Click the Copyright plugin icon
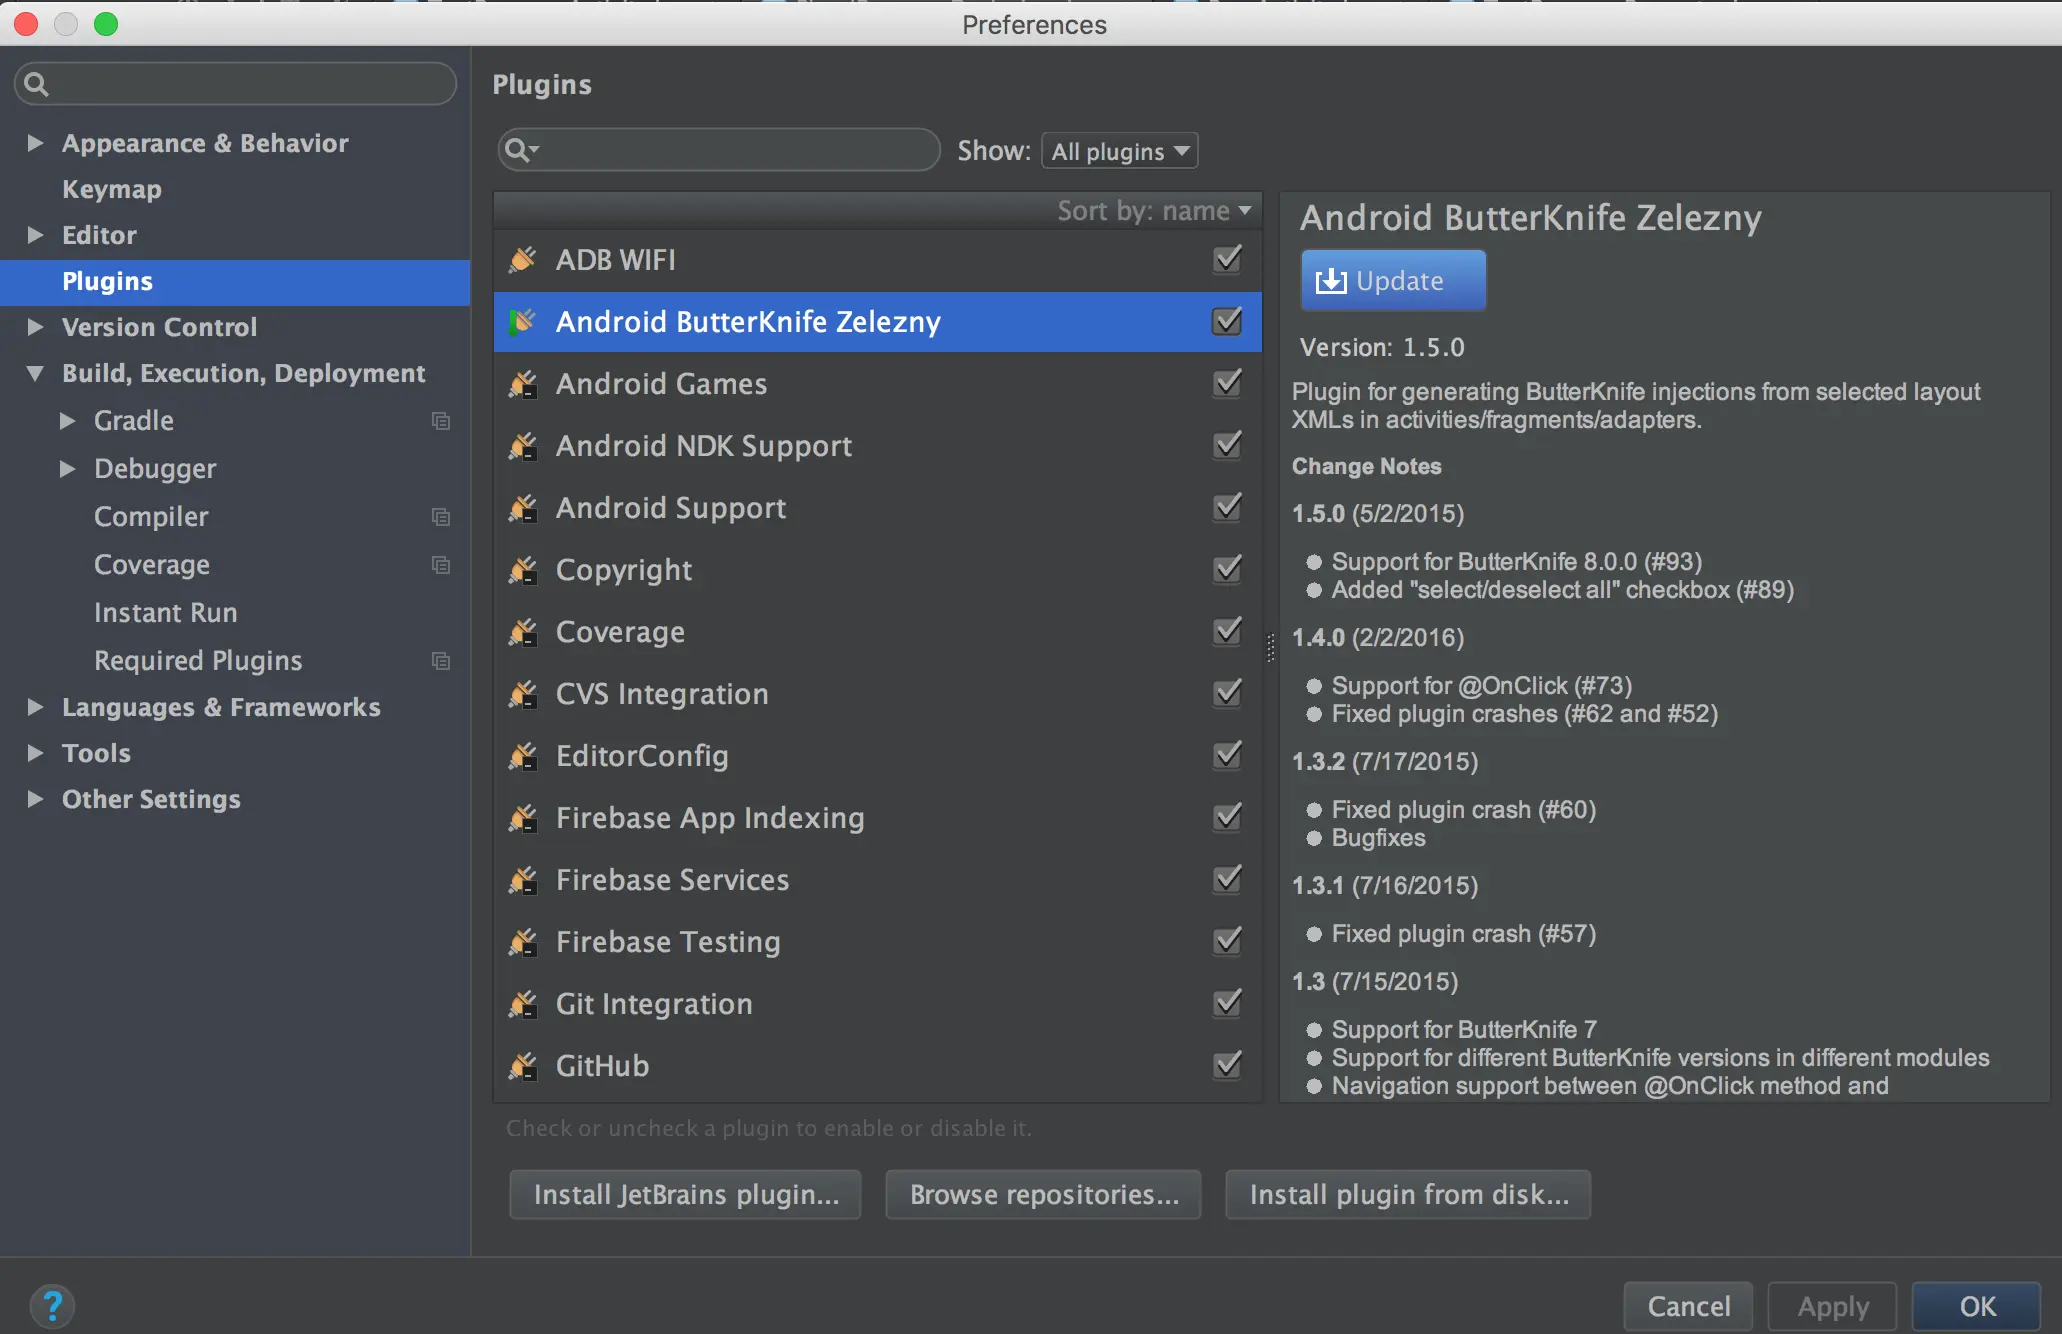Image resolution: width=2062 pixels, height=1334 pixels. click(x=523, y=570)
